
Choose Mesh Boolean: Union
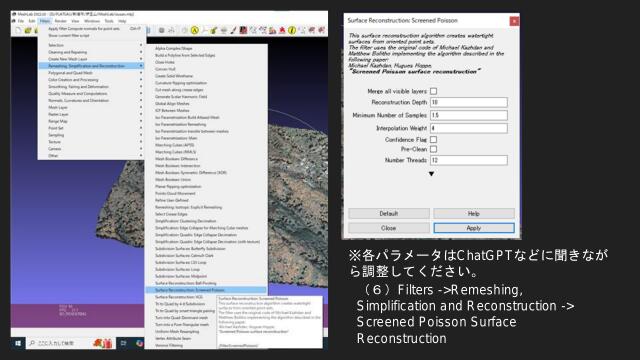tap(207, 180)
